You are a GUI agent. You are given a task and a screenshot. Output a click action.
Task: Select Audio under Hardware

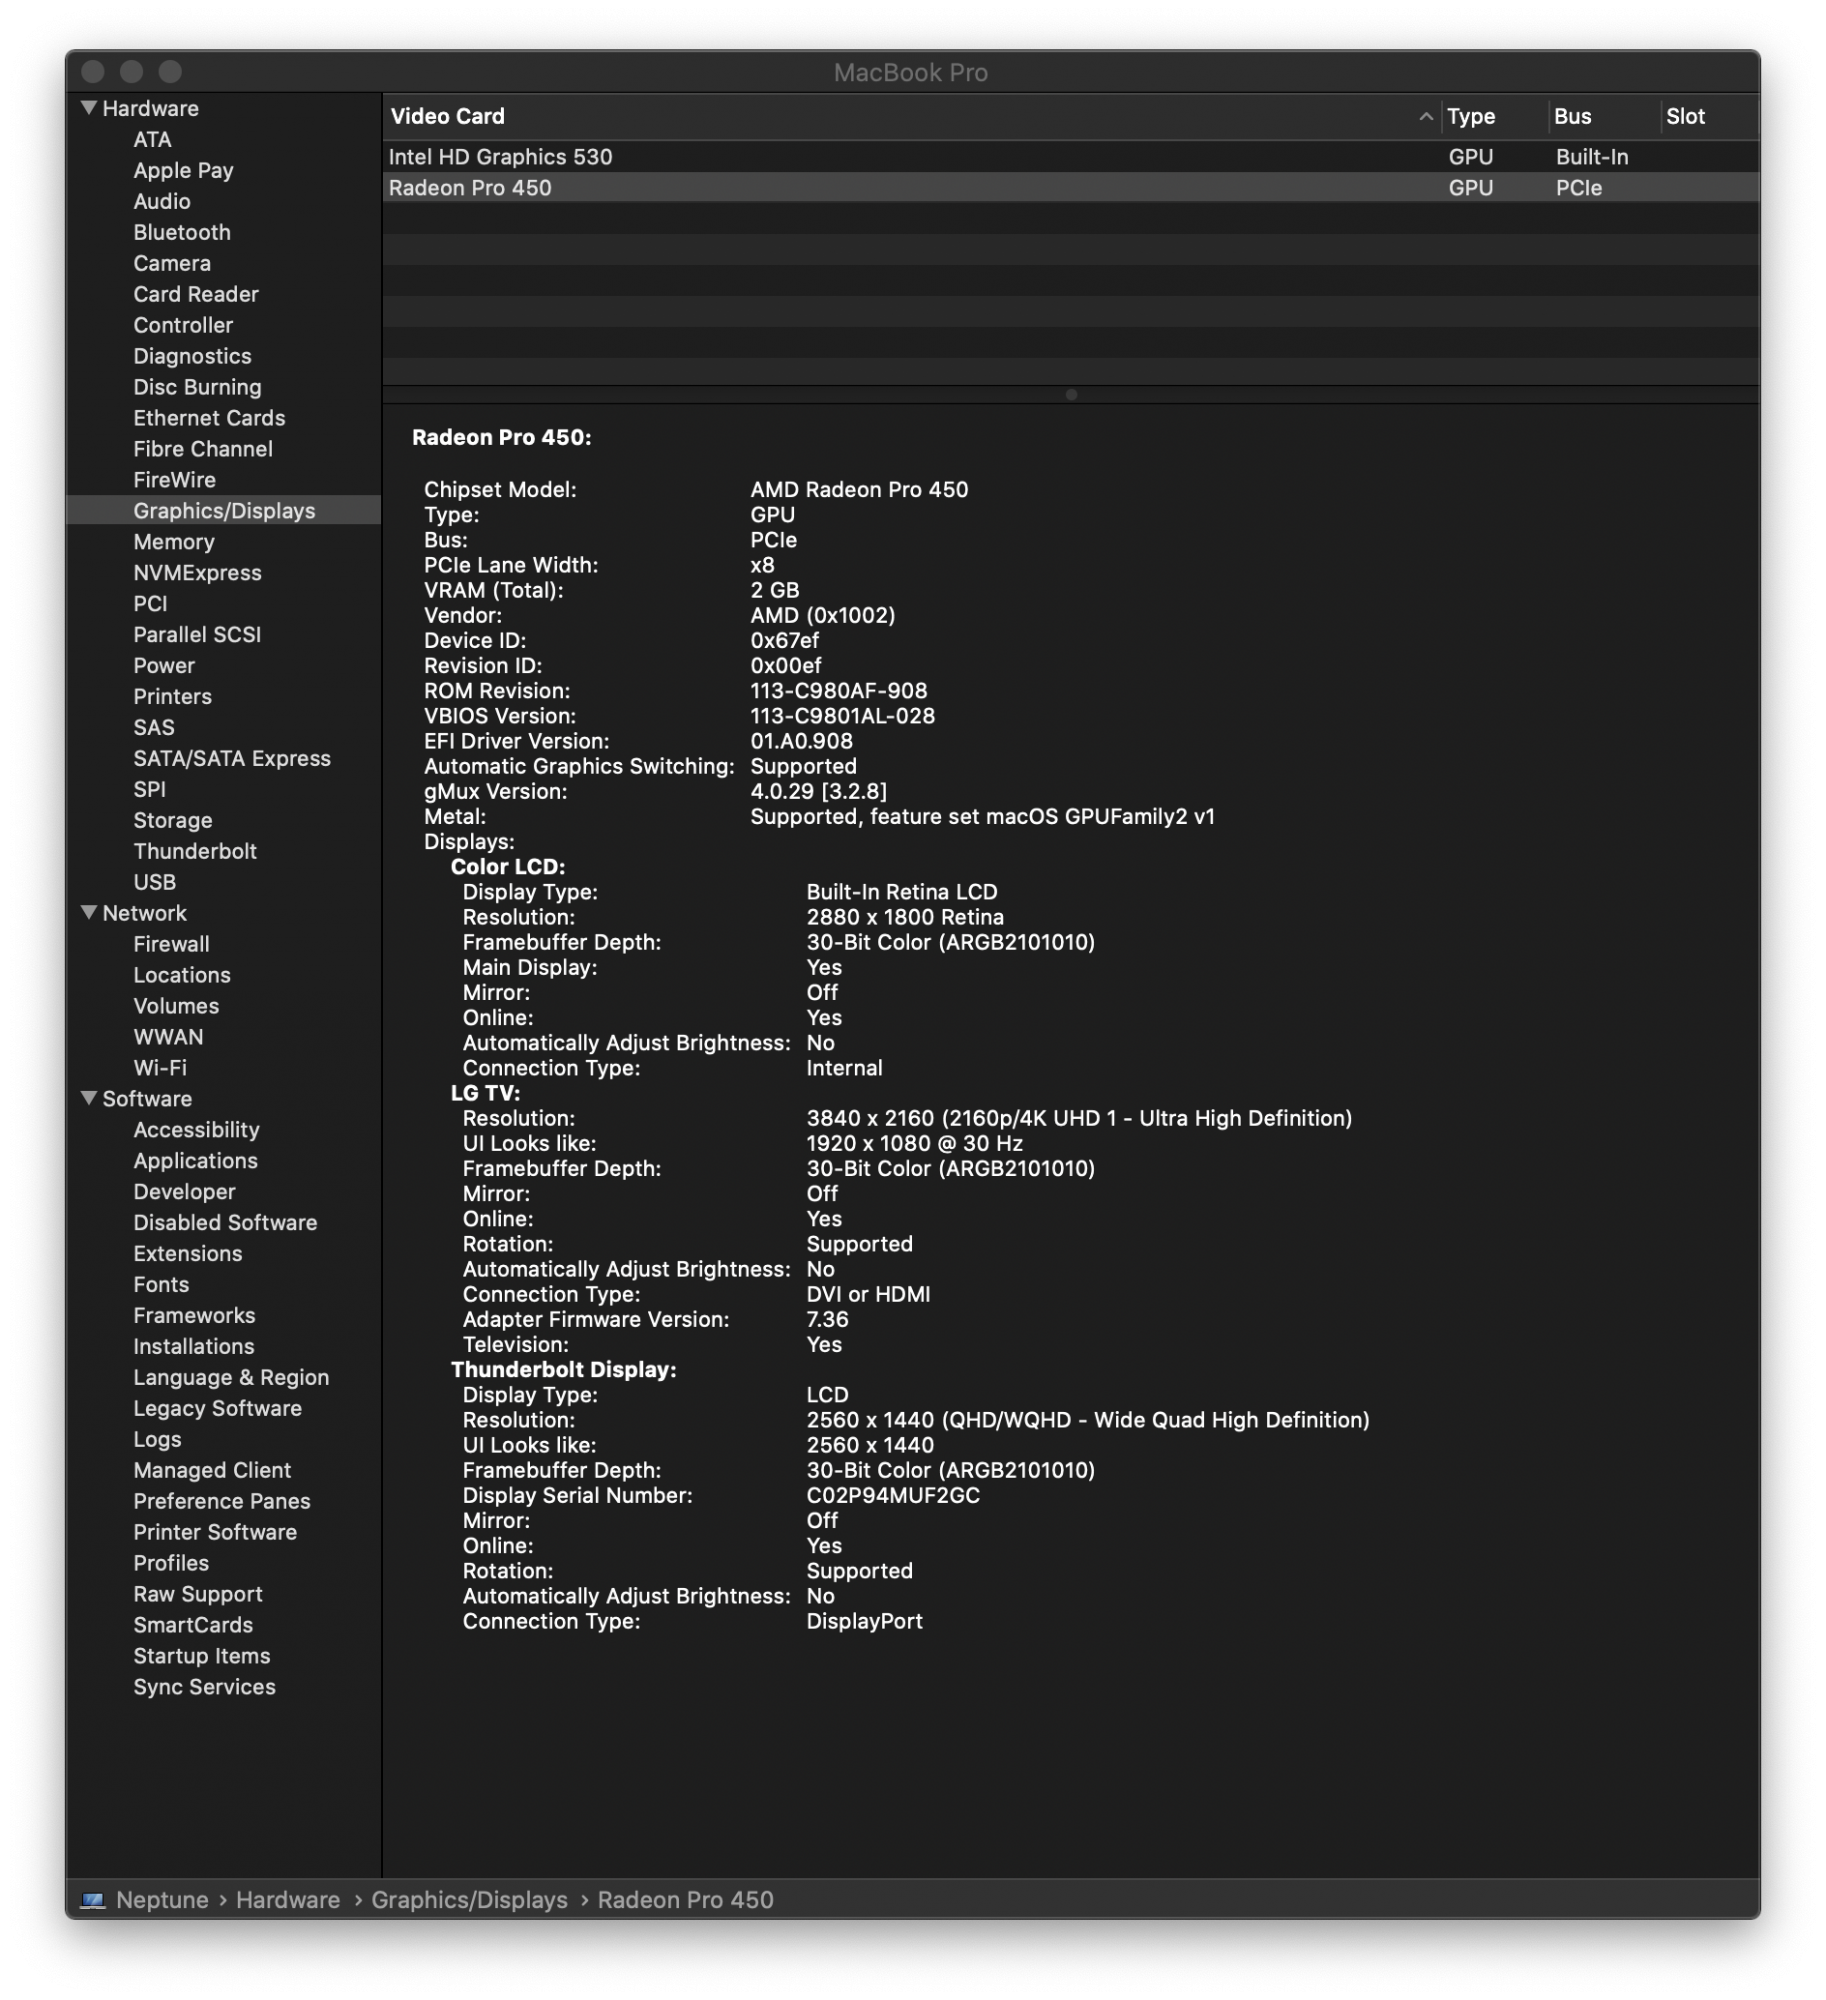[x=161, y=201]
